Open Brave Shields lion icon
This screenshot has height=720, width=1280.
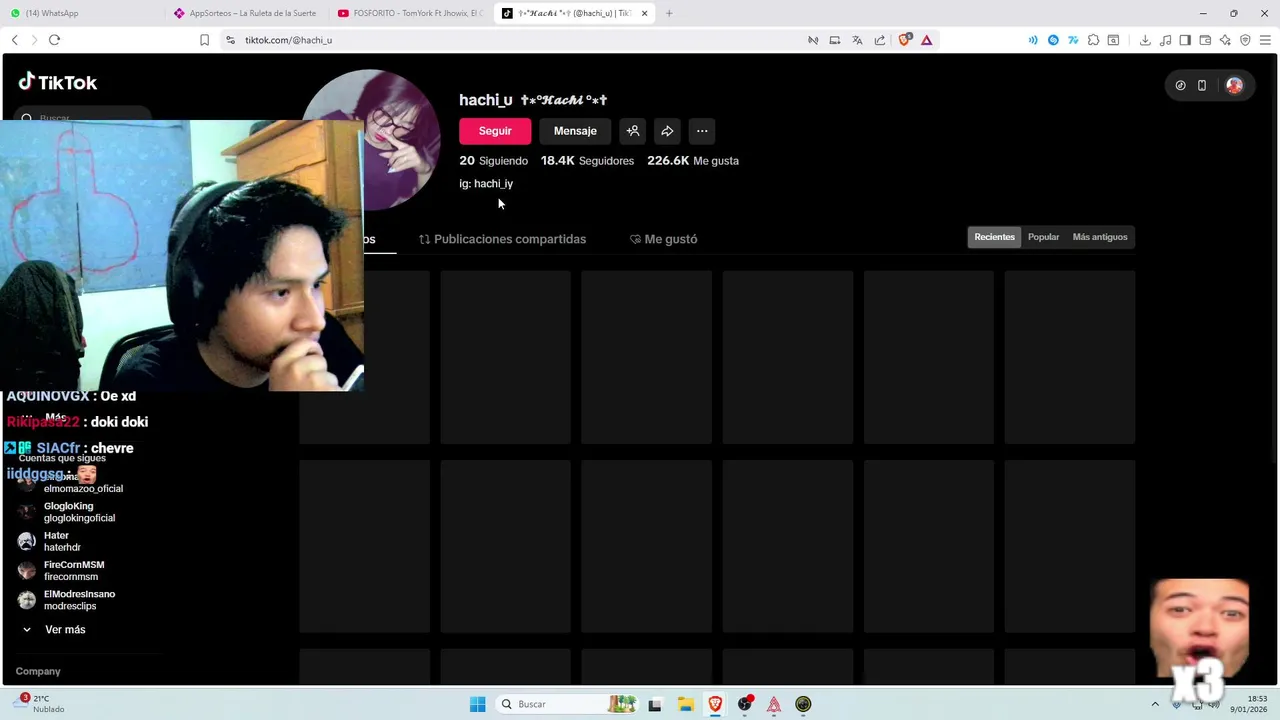905,40
